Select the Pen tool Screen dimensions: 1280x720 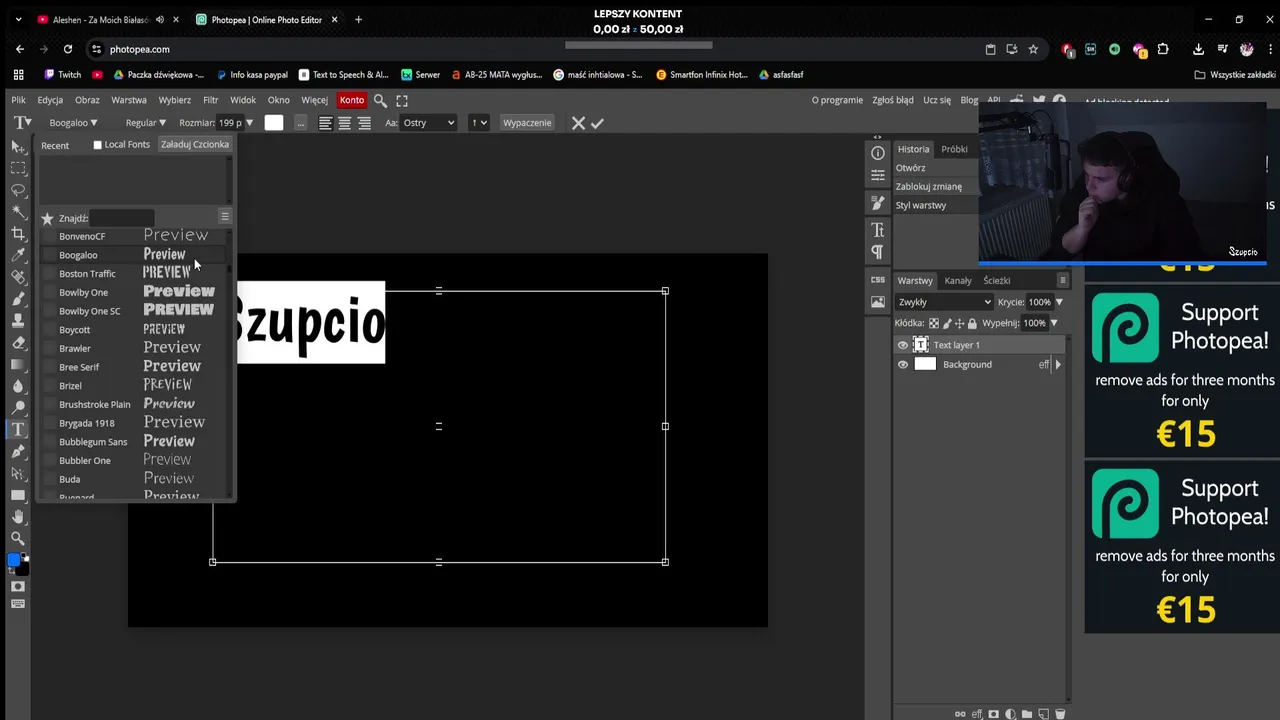[x=18, y=452]
